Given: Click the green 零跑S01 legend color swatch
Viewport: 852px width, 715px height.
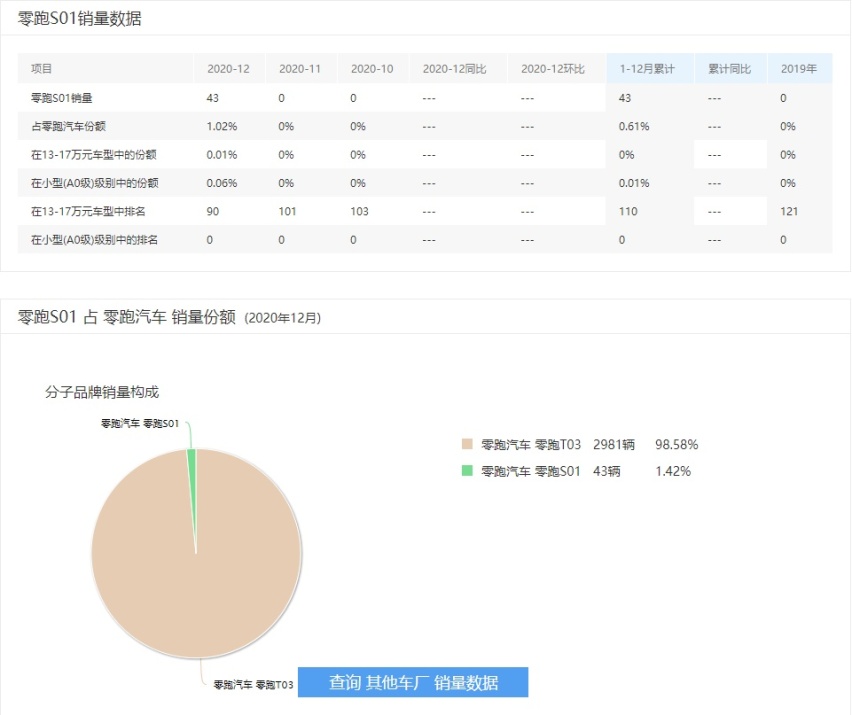Looking at the screenshot, I should click(x=467, y=471).
